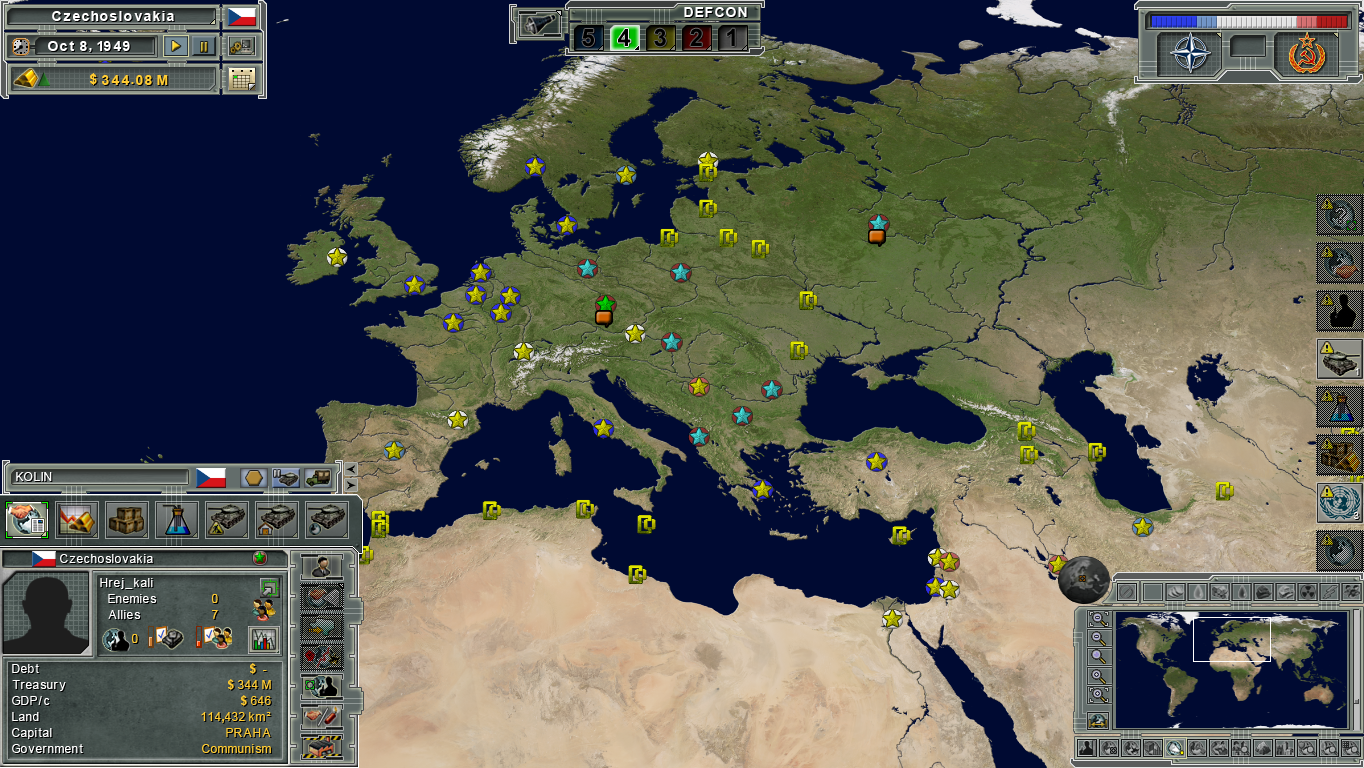The image size is (1364, 768).
Task: Open game options gears-and-computer icon
Action: pos(241,46)
